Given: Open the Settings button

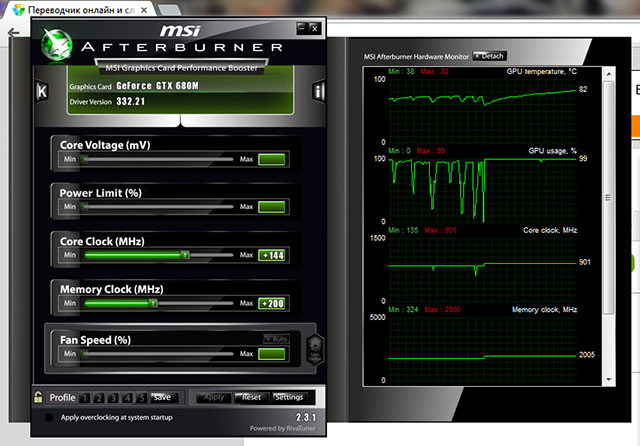Looking at the screenshot, I should tap(289, 397).
